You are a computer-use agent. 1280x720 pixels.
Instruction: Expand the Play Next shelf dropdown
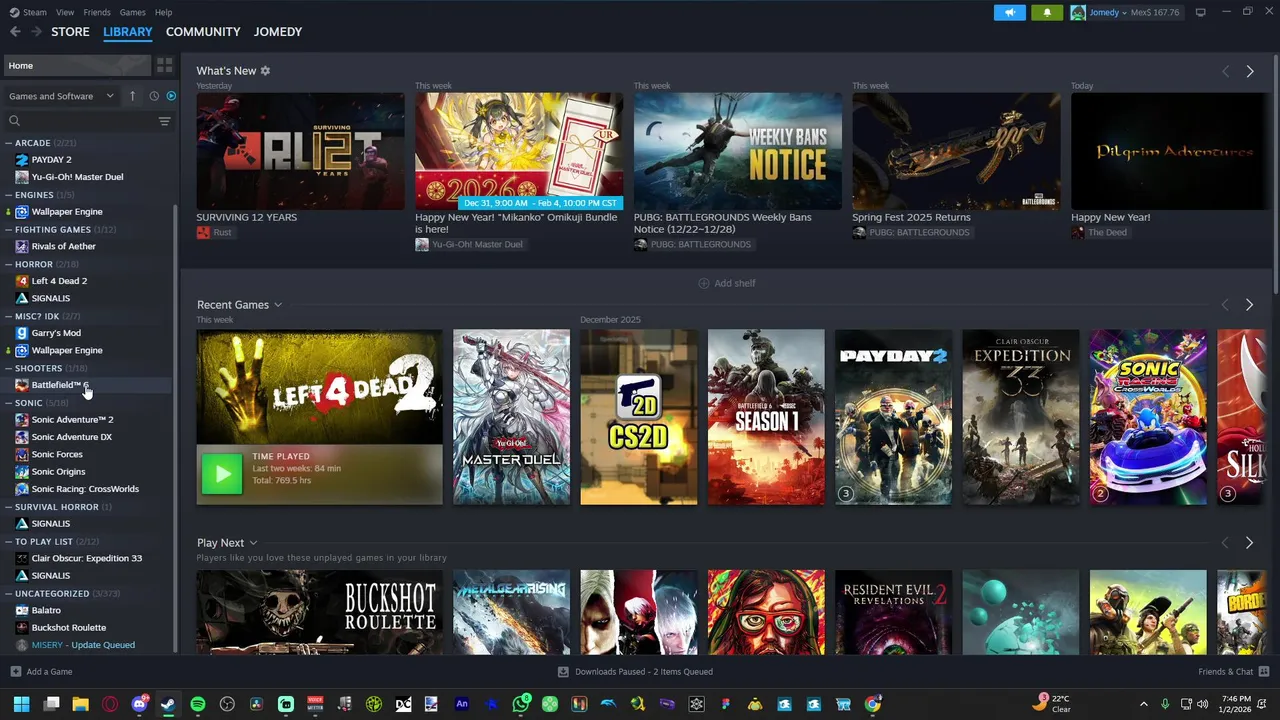pyautogui.click(x=253, y=543)
